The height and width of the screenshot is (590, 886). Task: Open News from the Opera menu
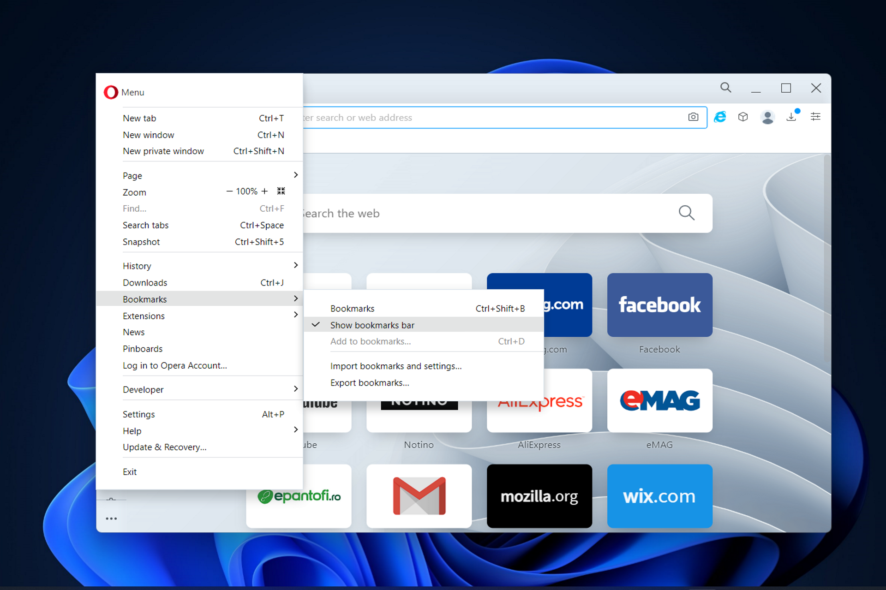(x=199, y=332)
